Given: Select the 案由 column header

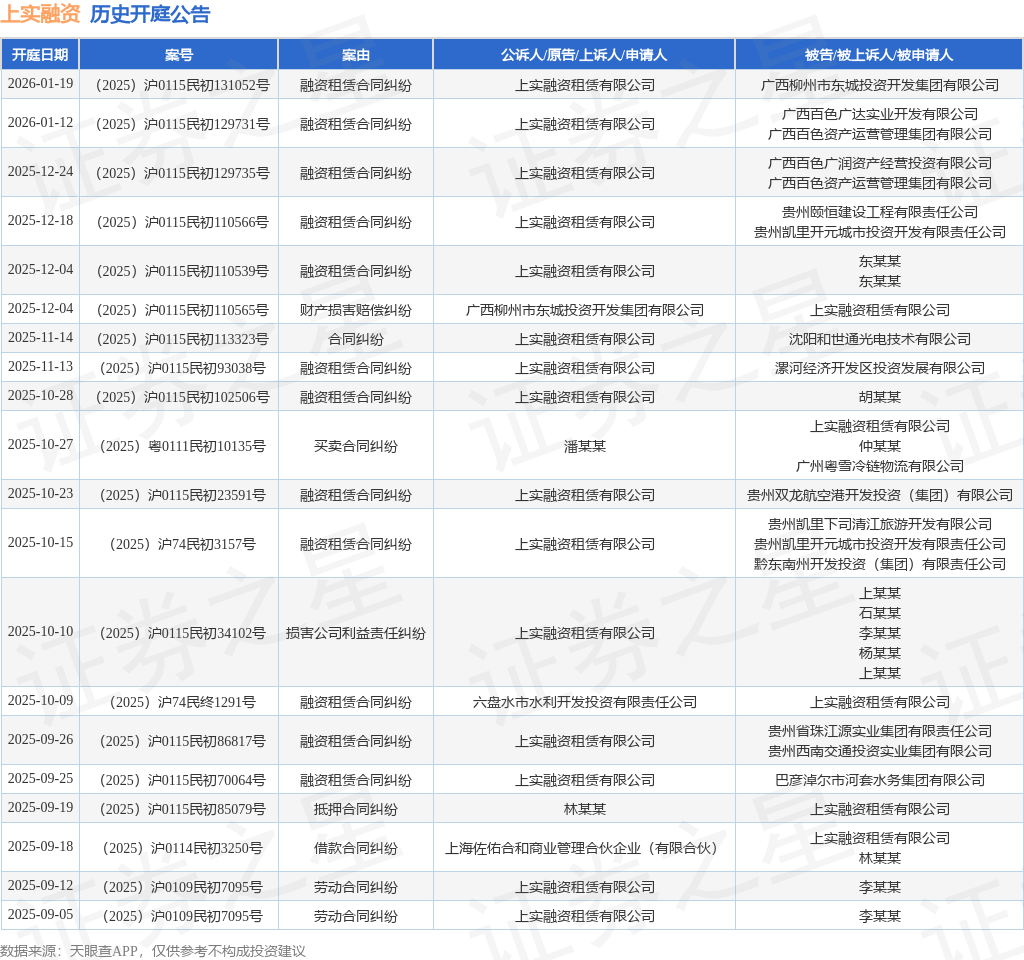Looking at the screenshot, I should [x=355, y=55].
